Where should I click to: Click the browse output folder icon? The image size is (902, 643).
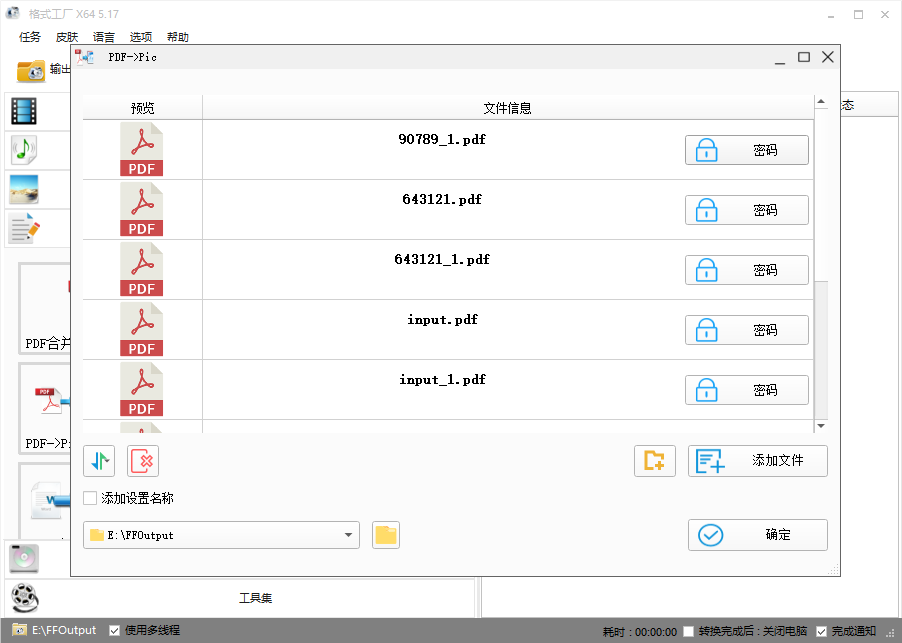pos(386,535)
